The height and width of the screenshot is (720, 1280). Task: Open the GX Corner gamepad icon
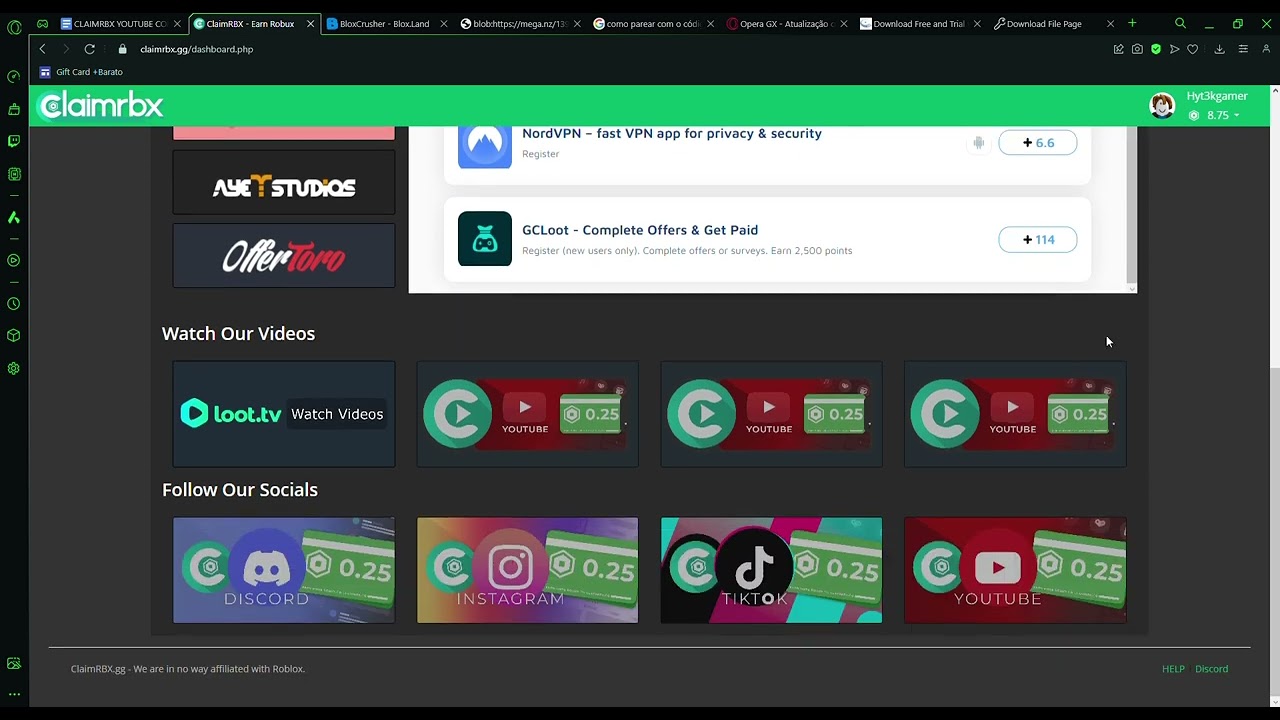(42, 23)
